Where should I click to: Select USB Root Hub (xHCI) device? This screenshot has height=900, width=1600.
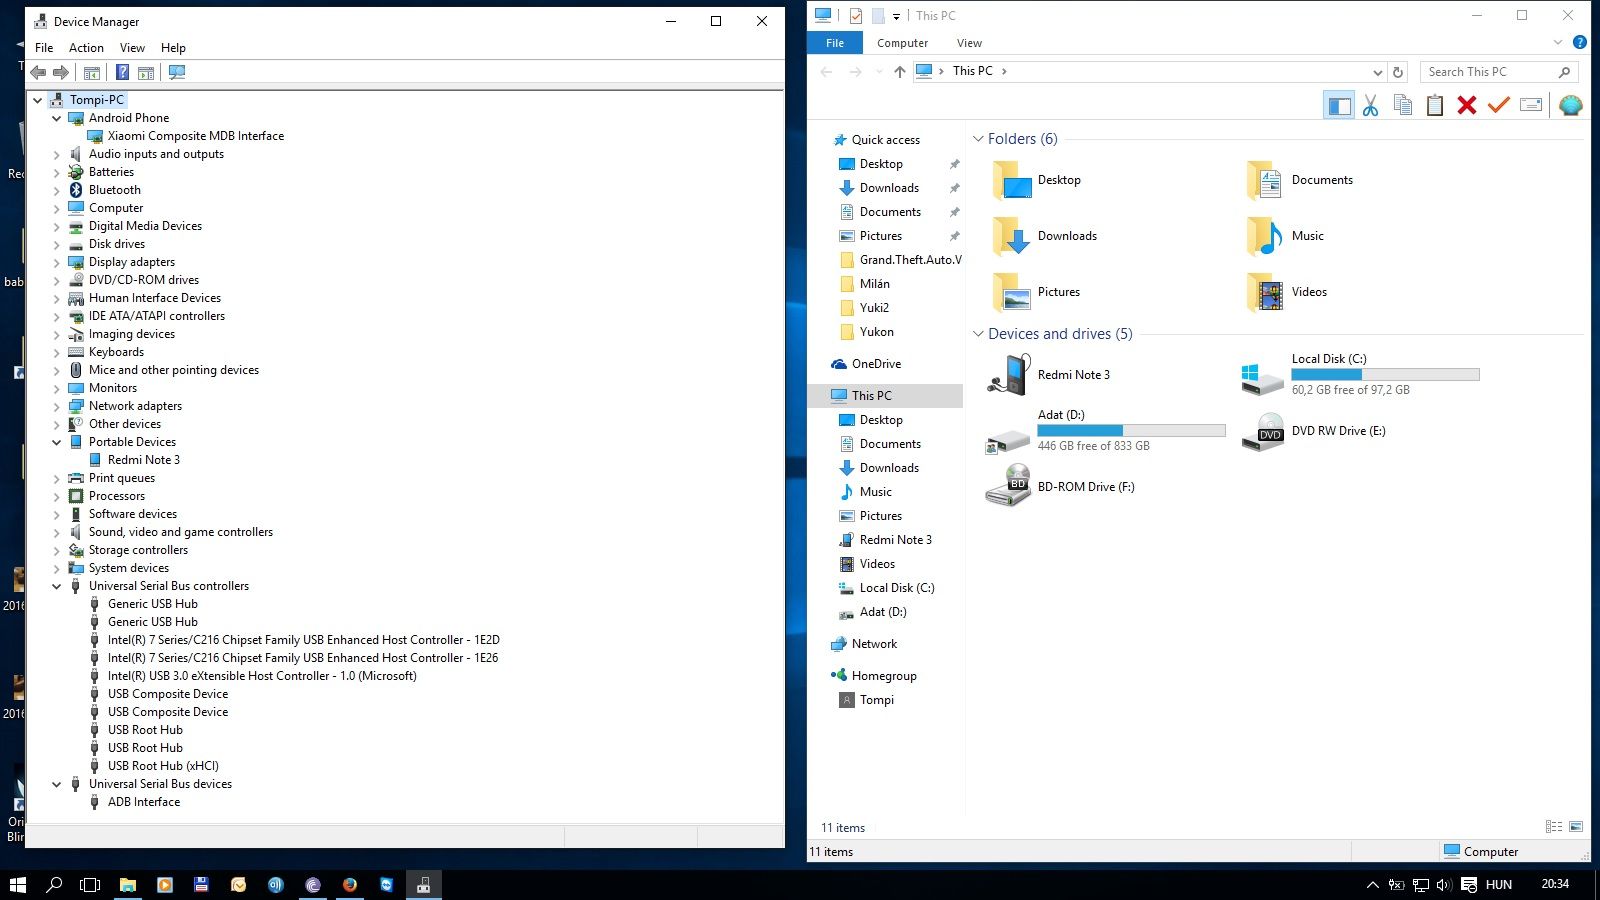pyautogui.click(x=163, y=766)
